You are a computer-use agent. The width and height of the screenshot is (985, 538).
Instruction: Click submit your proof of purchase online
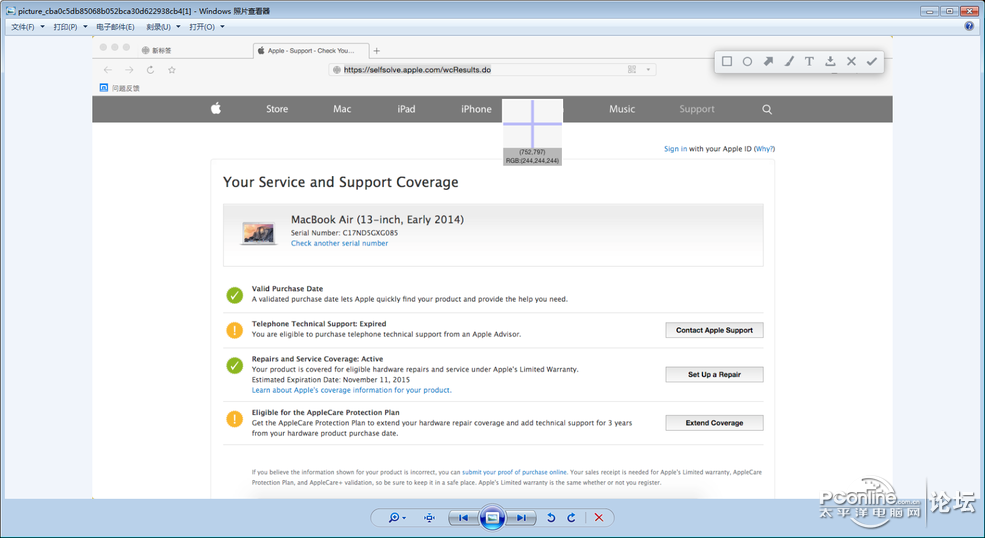pyautogui.click(x=514, y=472)
